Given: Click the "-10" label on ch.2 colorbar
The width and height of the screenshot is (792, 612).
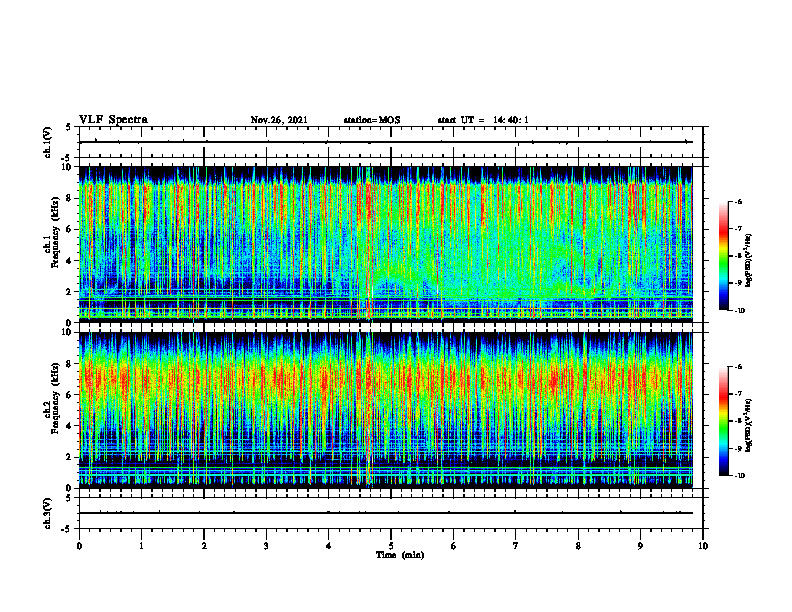Looking at the screenshot, I should point(739,476).
